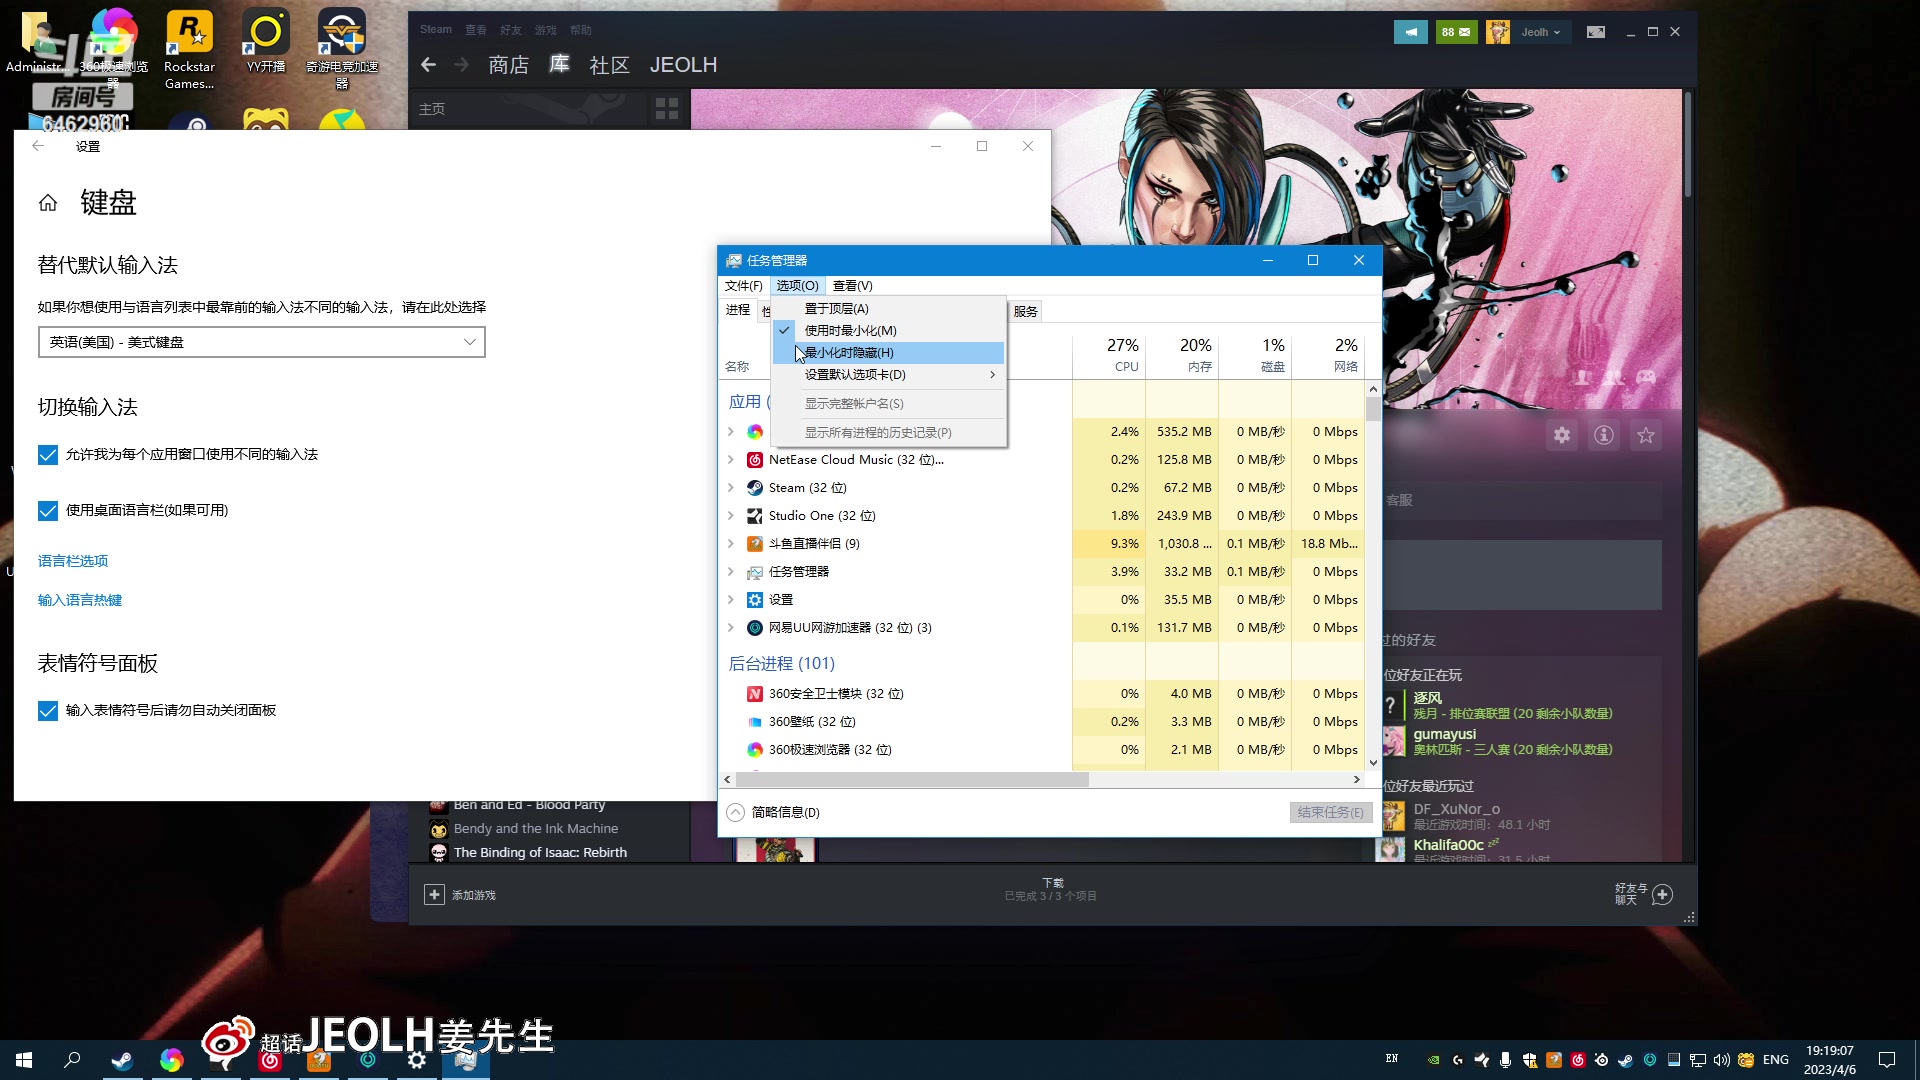This screenshot has height=1080, width=1920.
Task: Click the Settings home icon
Action: [x=48, y=203]
